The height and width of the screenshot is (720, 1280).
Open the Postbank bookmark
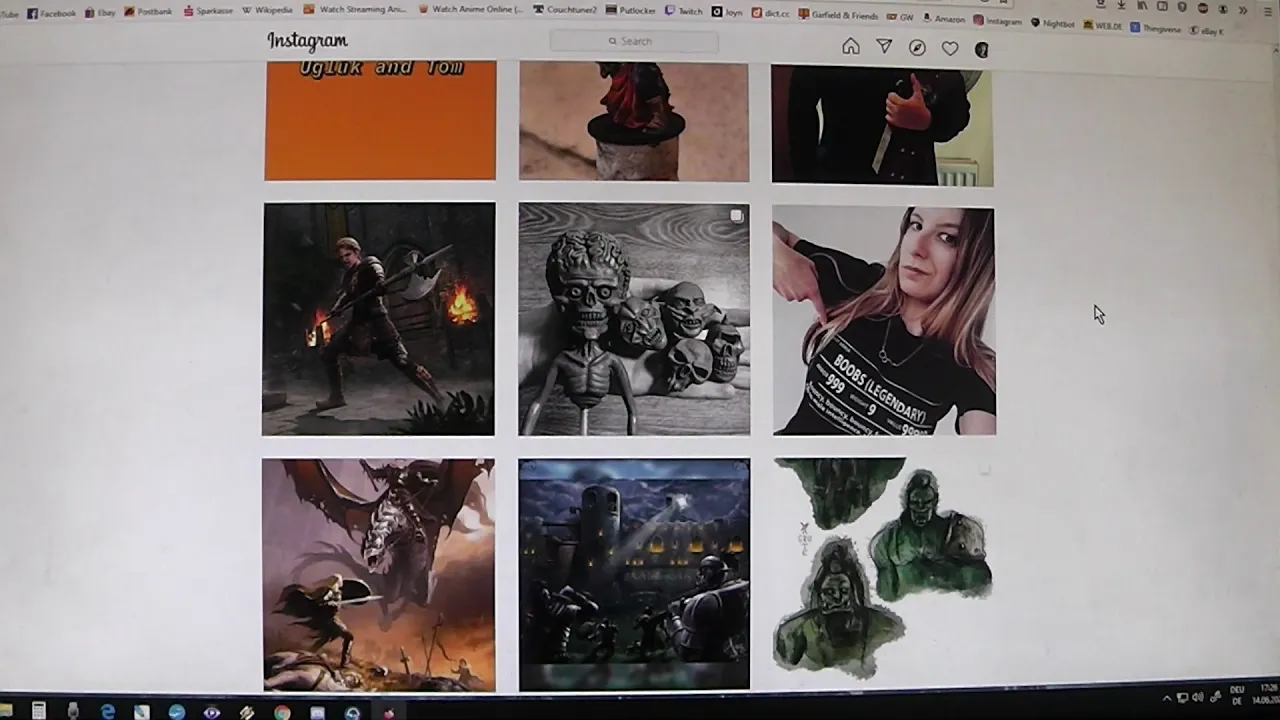pos(148,12)
